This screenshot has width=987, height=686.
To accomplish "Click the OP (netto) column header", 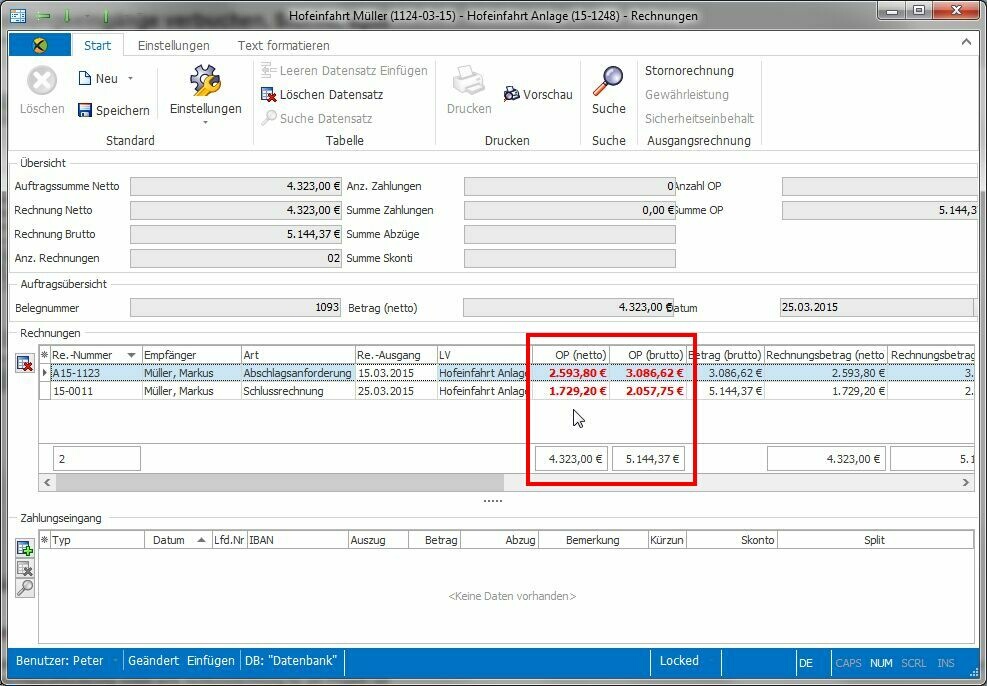I will (571, 355).
